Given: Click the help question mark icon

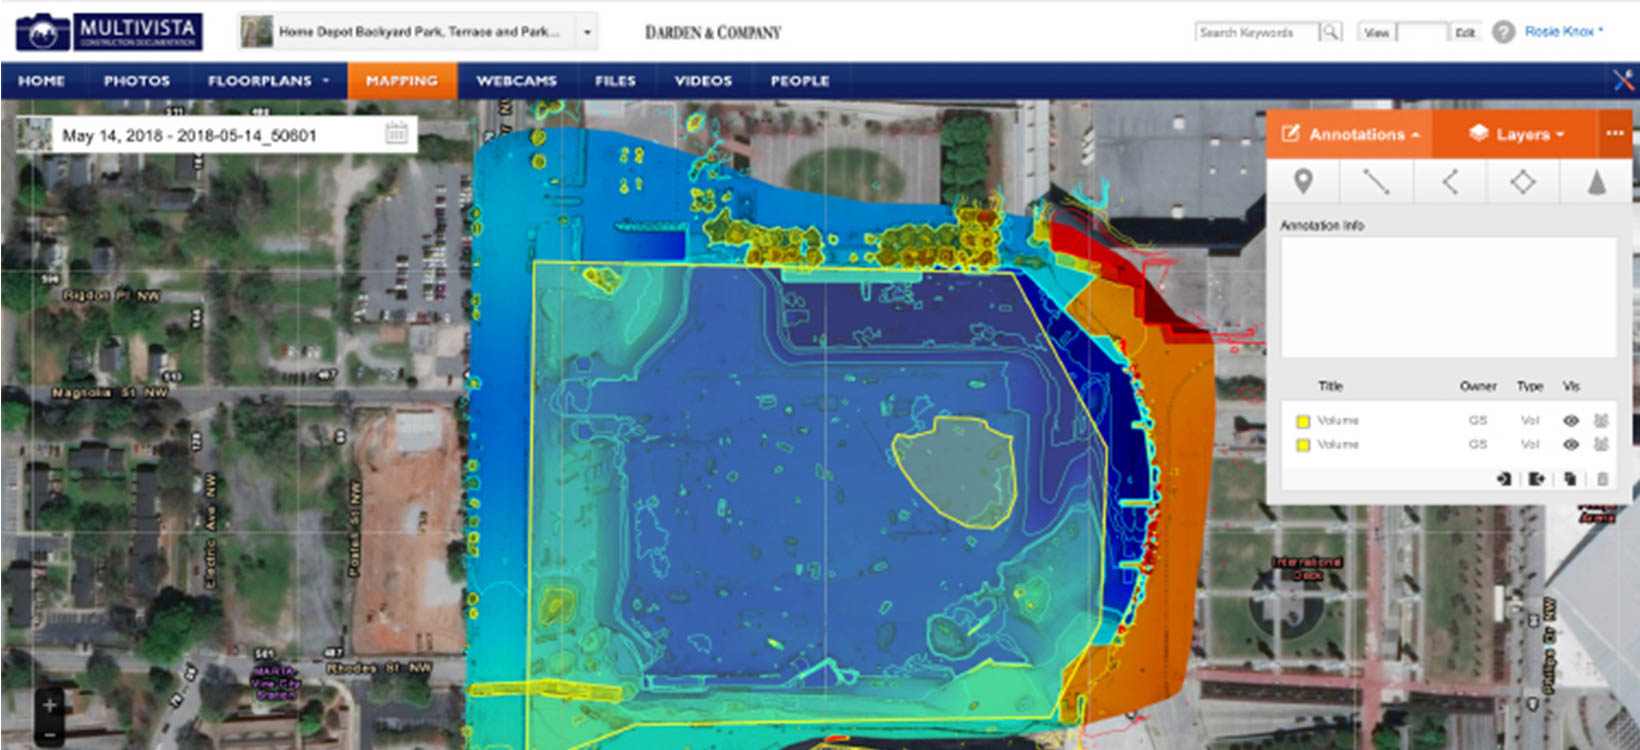Looking at the screenshot, I should [1503, 32].
